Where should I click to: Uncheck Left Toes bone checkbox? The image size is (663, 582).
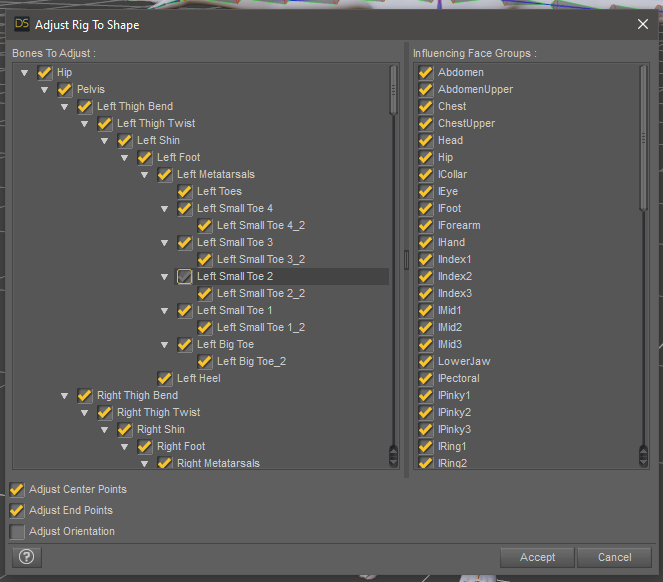click(x=184, y=192)
